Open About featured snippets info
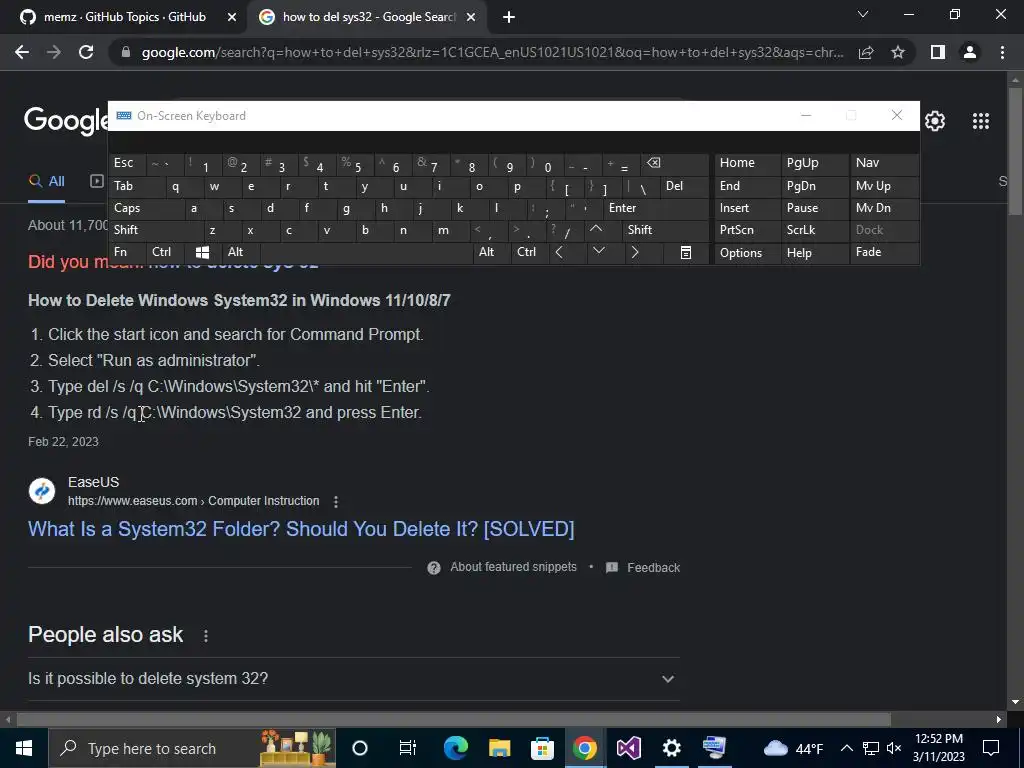The width and height of the screenshot is (1024, 768). click(x=502, y=567)
